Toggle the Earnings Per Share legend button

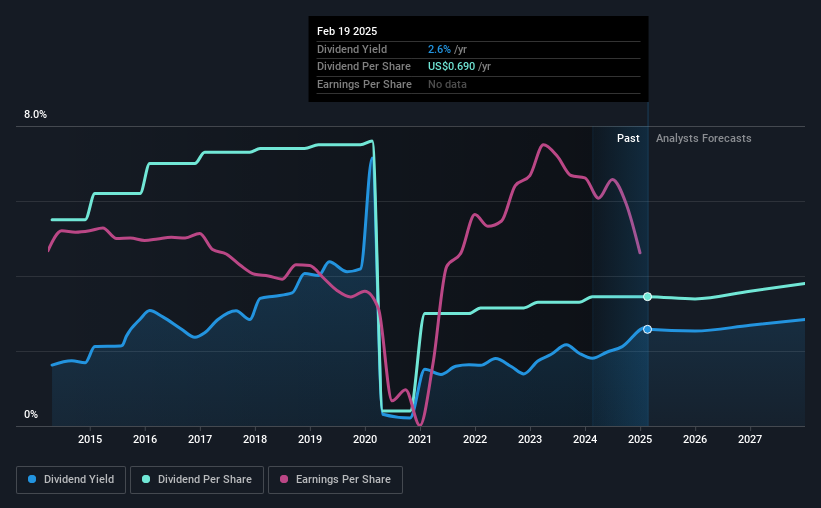coord(335,480)
